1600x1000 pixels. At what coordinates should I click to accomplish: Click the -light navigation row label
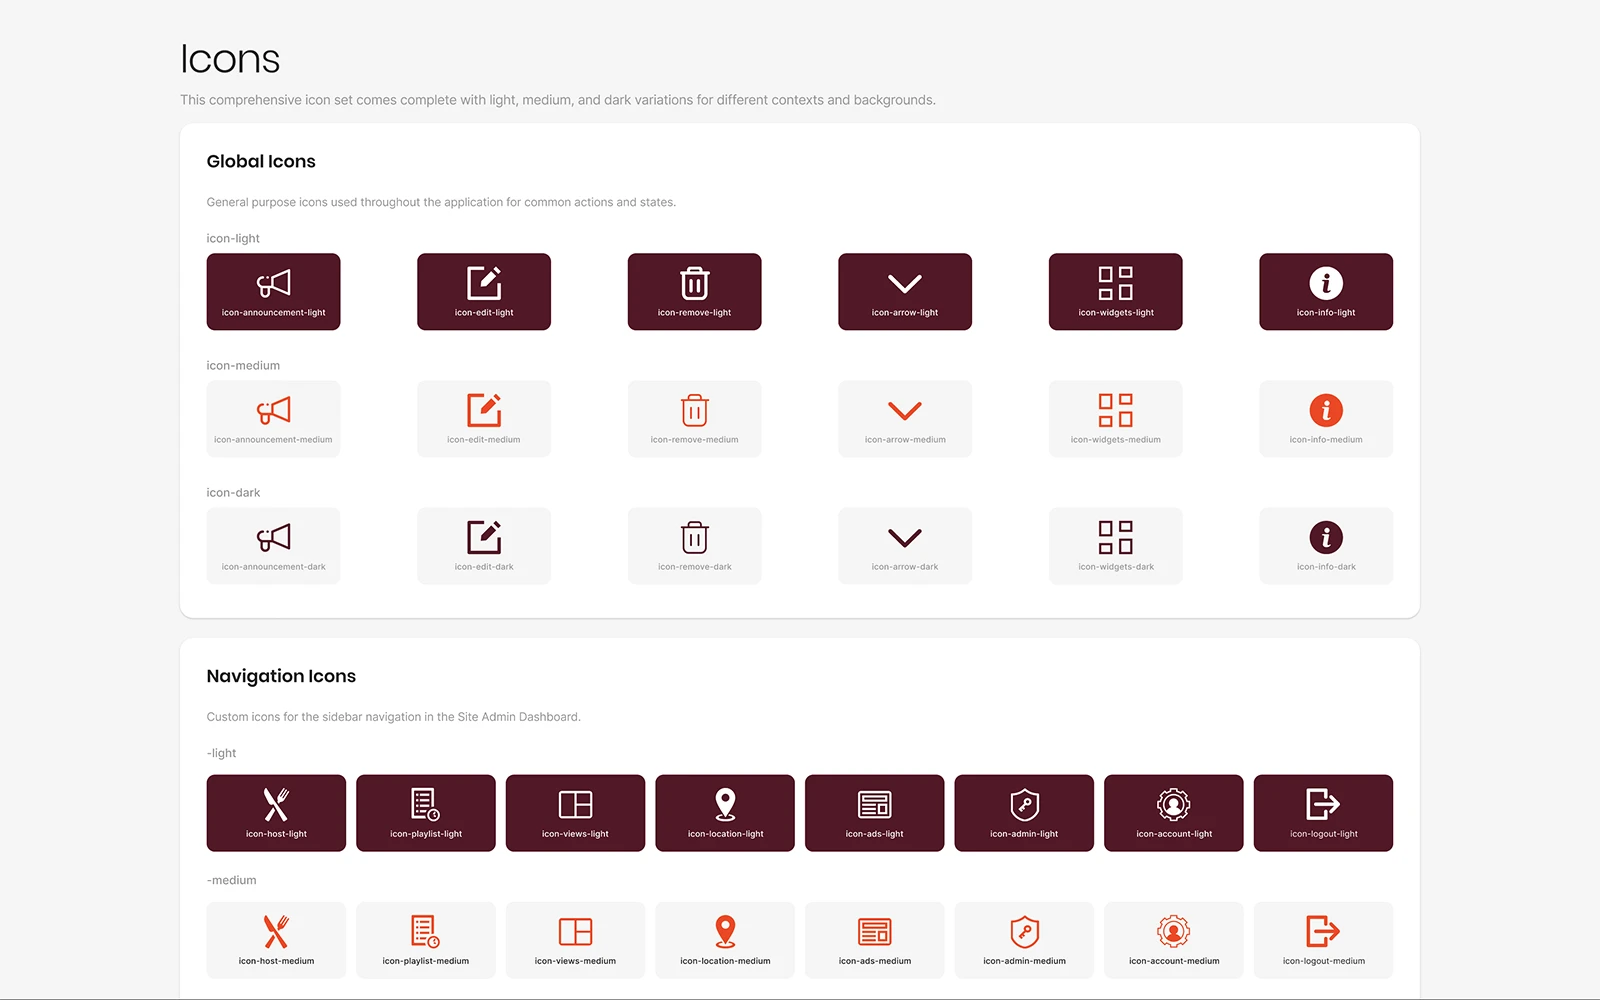coord(221,753)
